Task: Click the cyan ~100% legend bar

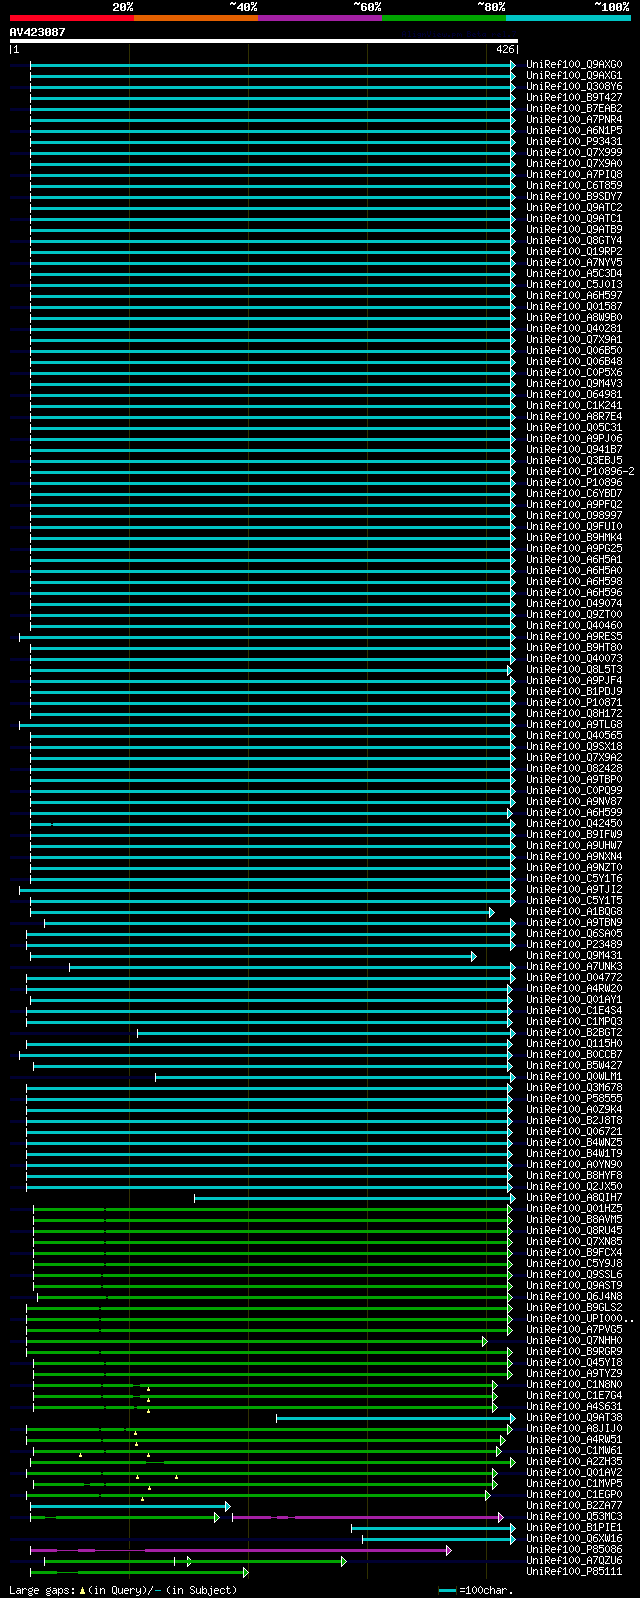Action: tap(567, 18)
